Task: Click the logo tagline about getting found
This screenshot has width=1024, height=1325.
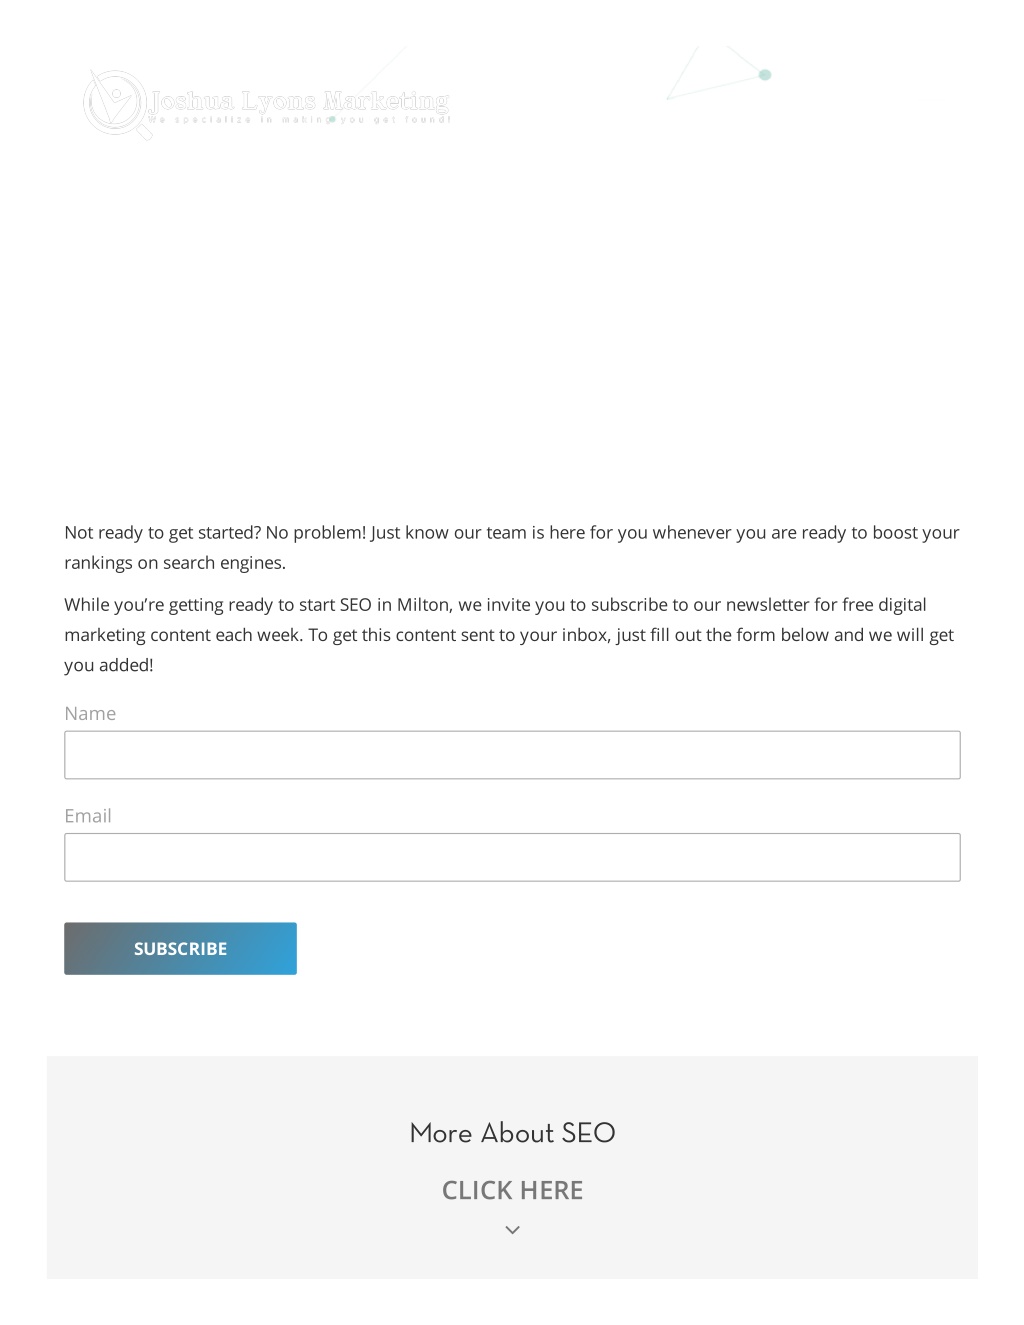Action: tap(300, 120)
